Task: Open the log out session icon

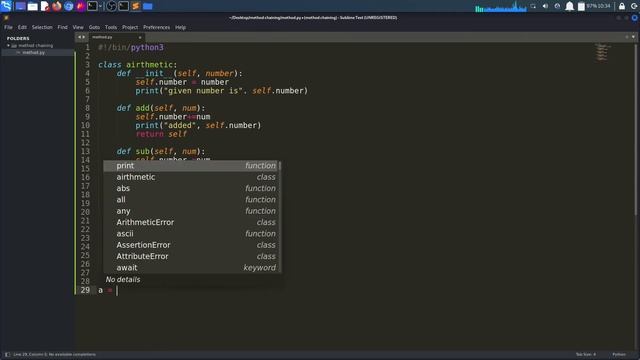Action: [x=634, y=6]
